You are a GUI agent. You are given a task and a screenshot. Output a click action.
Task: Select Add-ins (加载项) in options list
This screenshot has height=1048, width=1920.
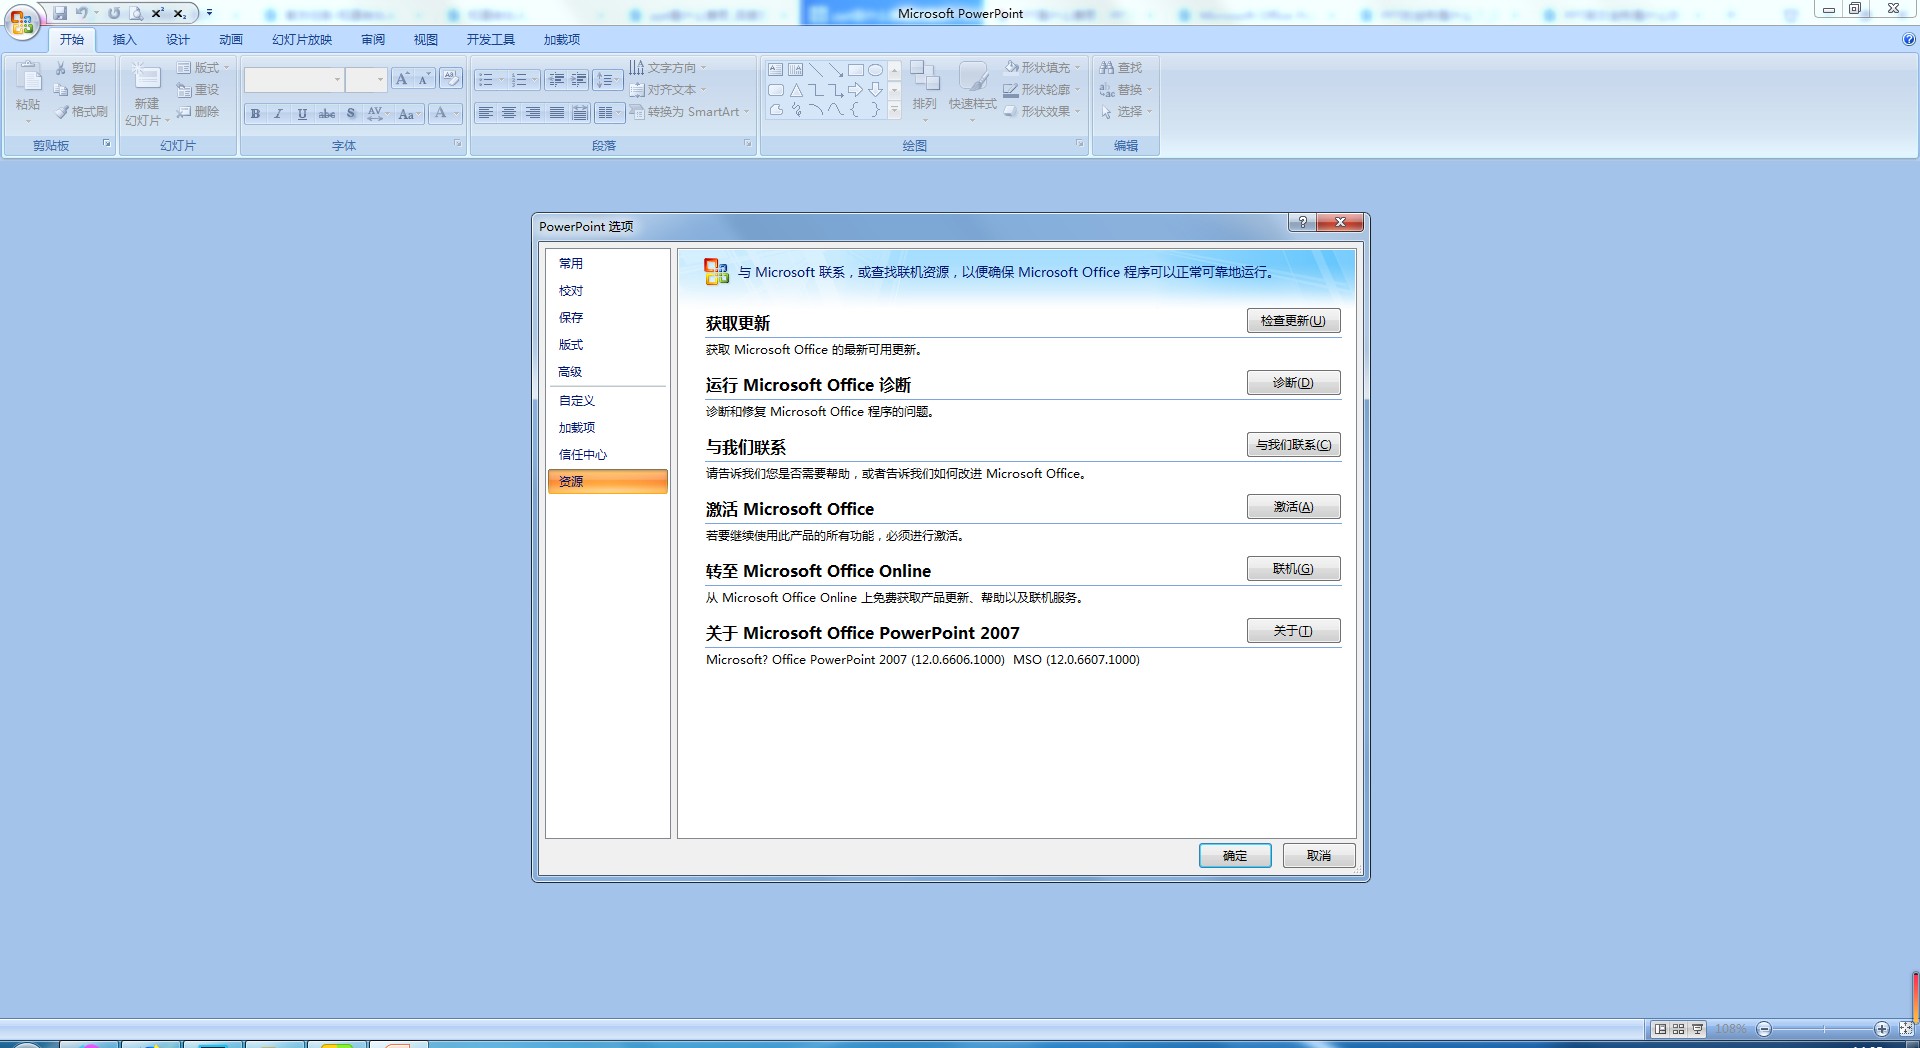point(608,428)
